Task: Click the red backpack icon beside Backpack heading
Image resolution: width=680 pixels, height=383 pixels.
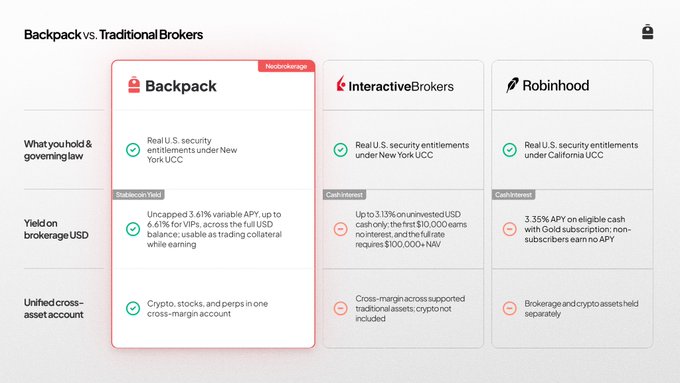Action: point(134,85)
